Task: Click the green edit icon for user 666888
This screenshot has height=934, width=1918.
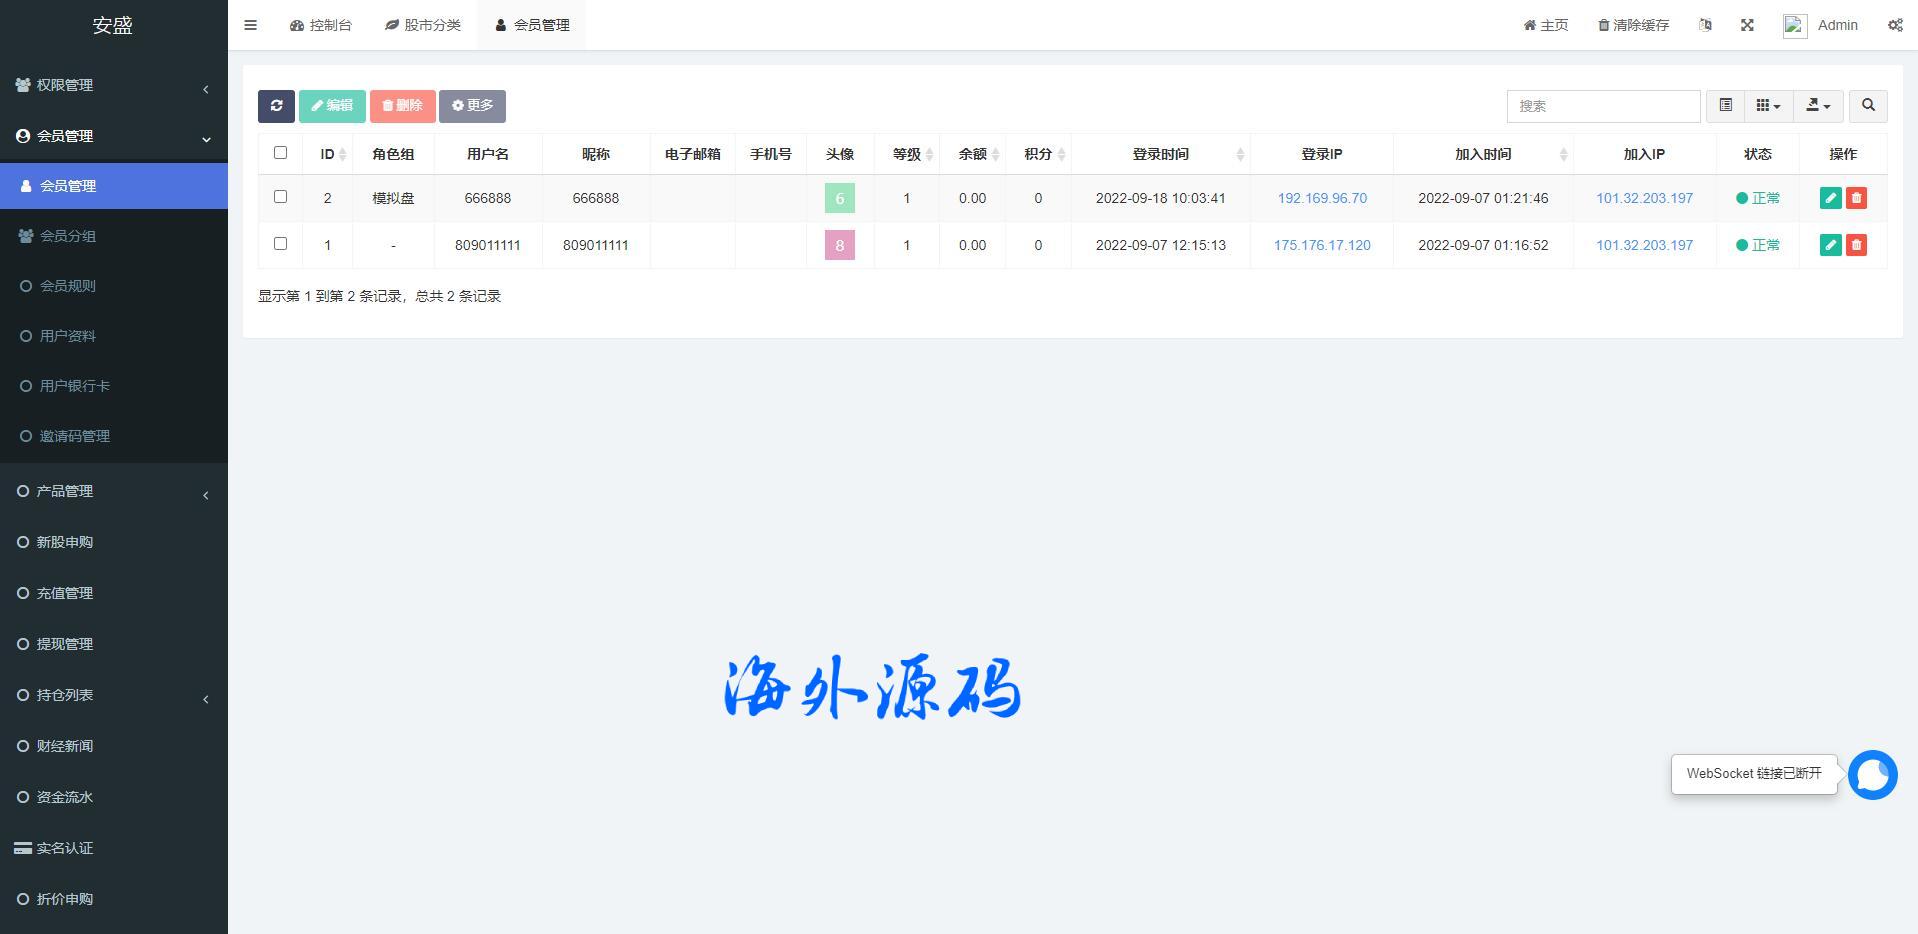Action: tap(1830, 198)
